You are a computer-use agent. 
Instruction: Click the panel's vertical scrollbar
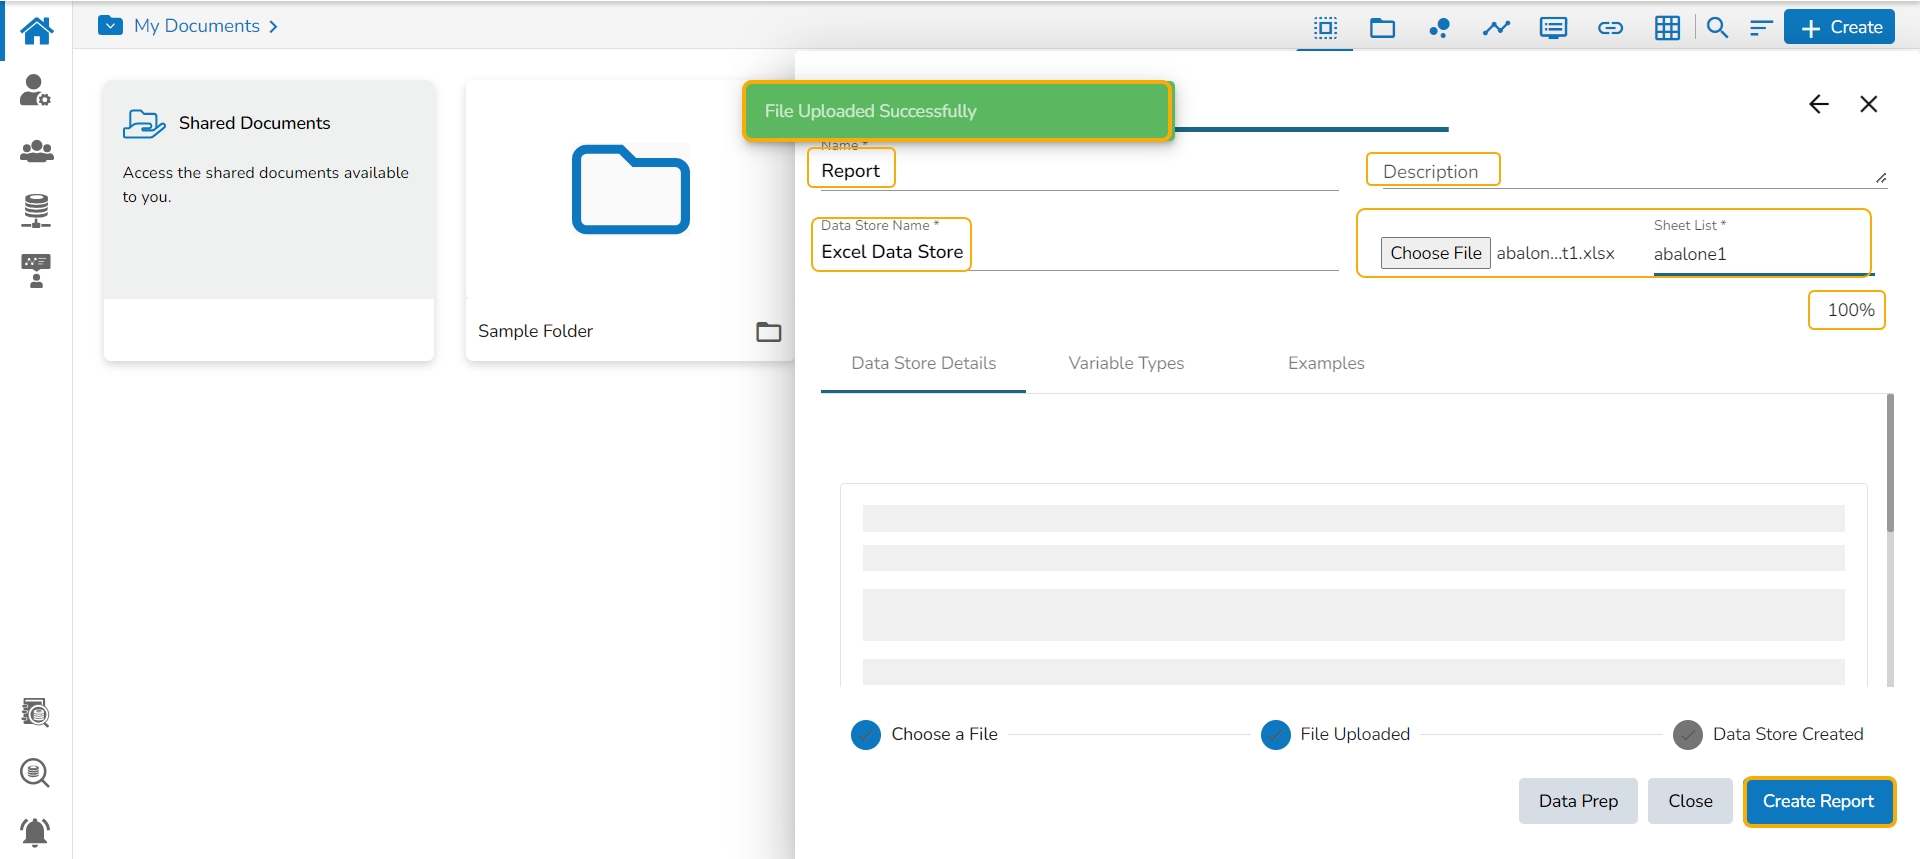1889,465
